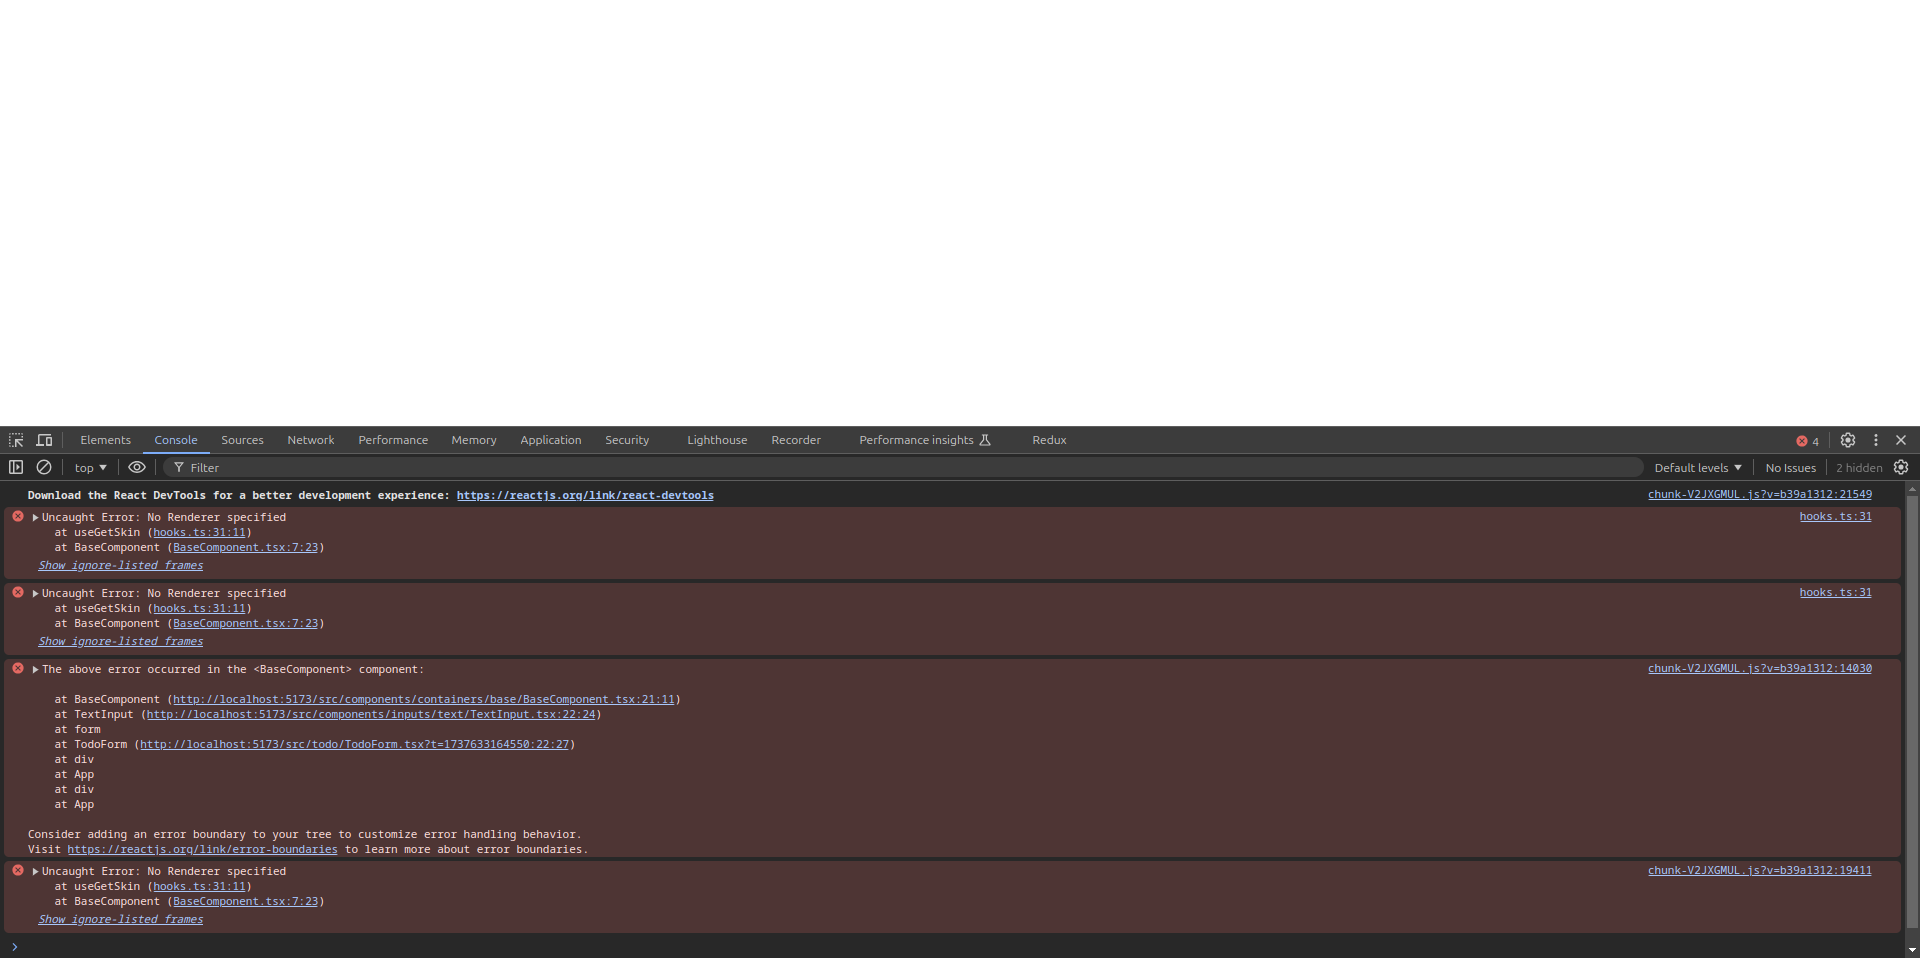The height and width of the screenshot is (958, 1920).
Task: Open hooks.ts:31:11 link in second error
Action: (x=199, y=609)
